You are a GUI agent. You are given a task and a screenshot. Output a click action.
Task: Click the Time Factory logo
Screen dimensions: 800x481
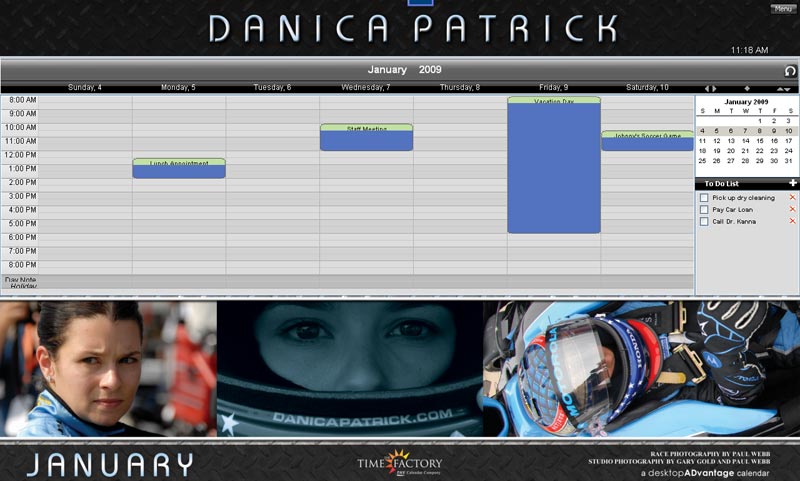pyautogui.click(x=399, y=463)
